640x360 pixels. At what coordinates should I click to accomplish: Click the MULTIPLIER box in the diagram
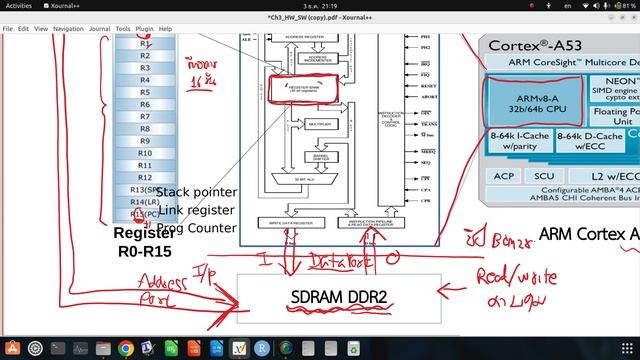(320, 124)
